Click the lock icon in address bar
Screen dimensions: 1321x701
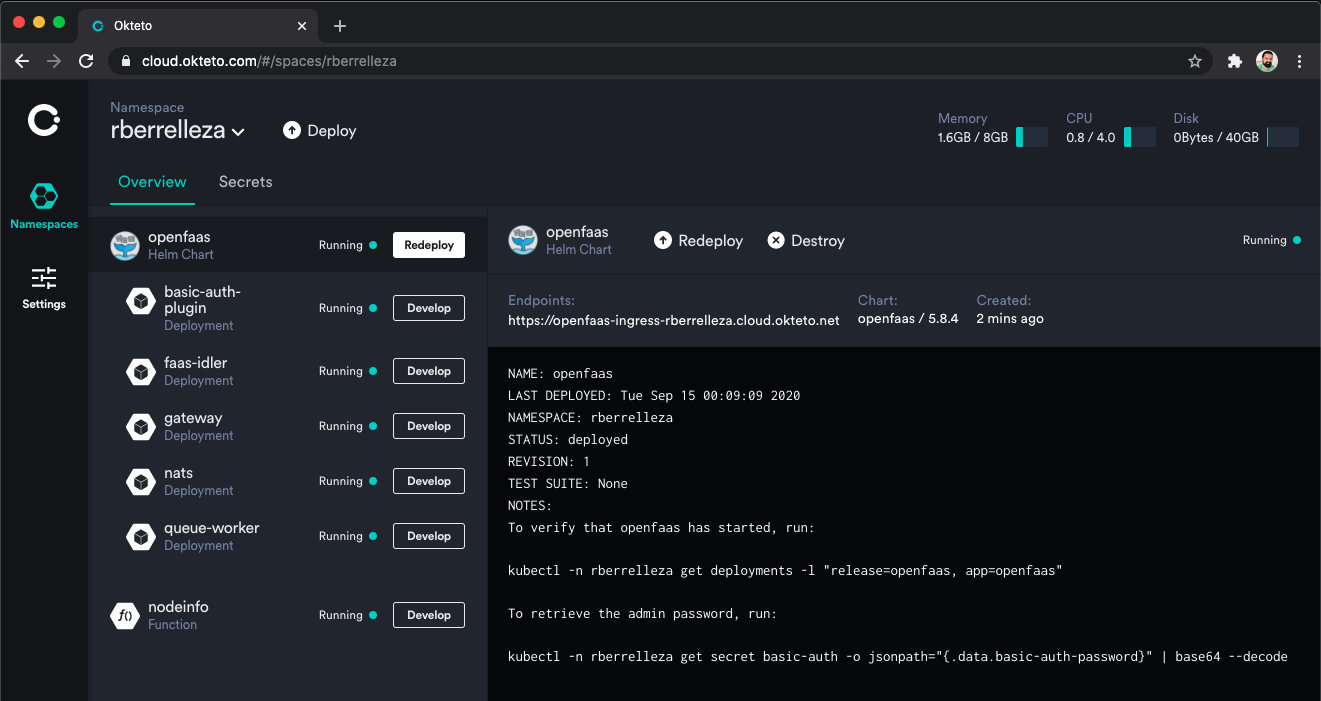coord(126,61)
